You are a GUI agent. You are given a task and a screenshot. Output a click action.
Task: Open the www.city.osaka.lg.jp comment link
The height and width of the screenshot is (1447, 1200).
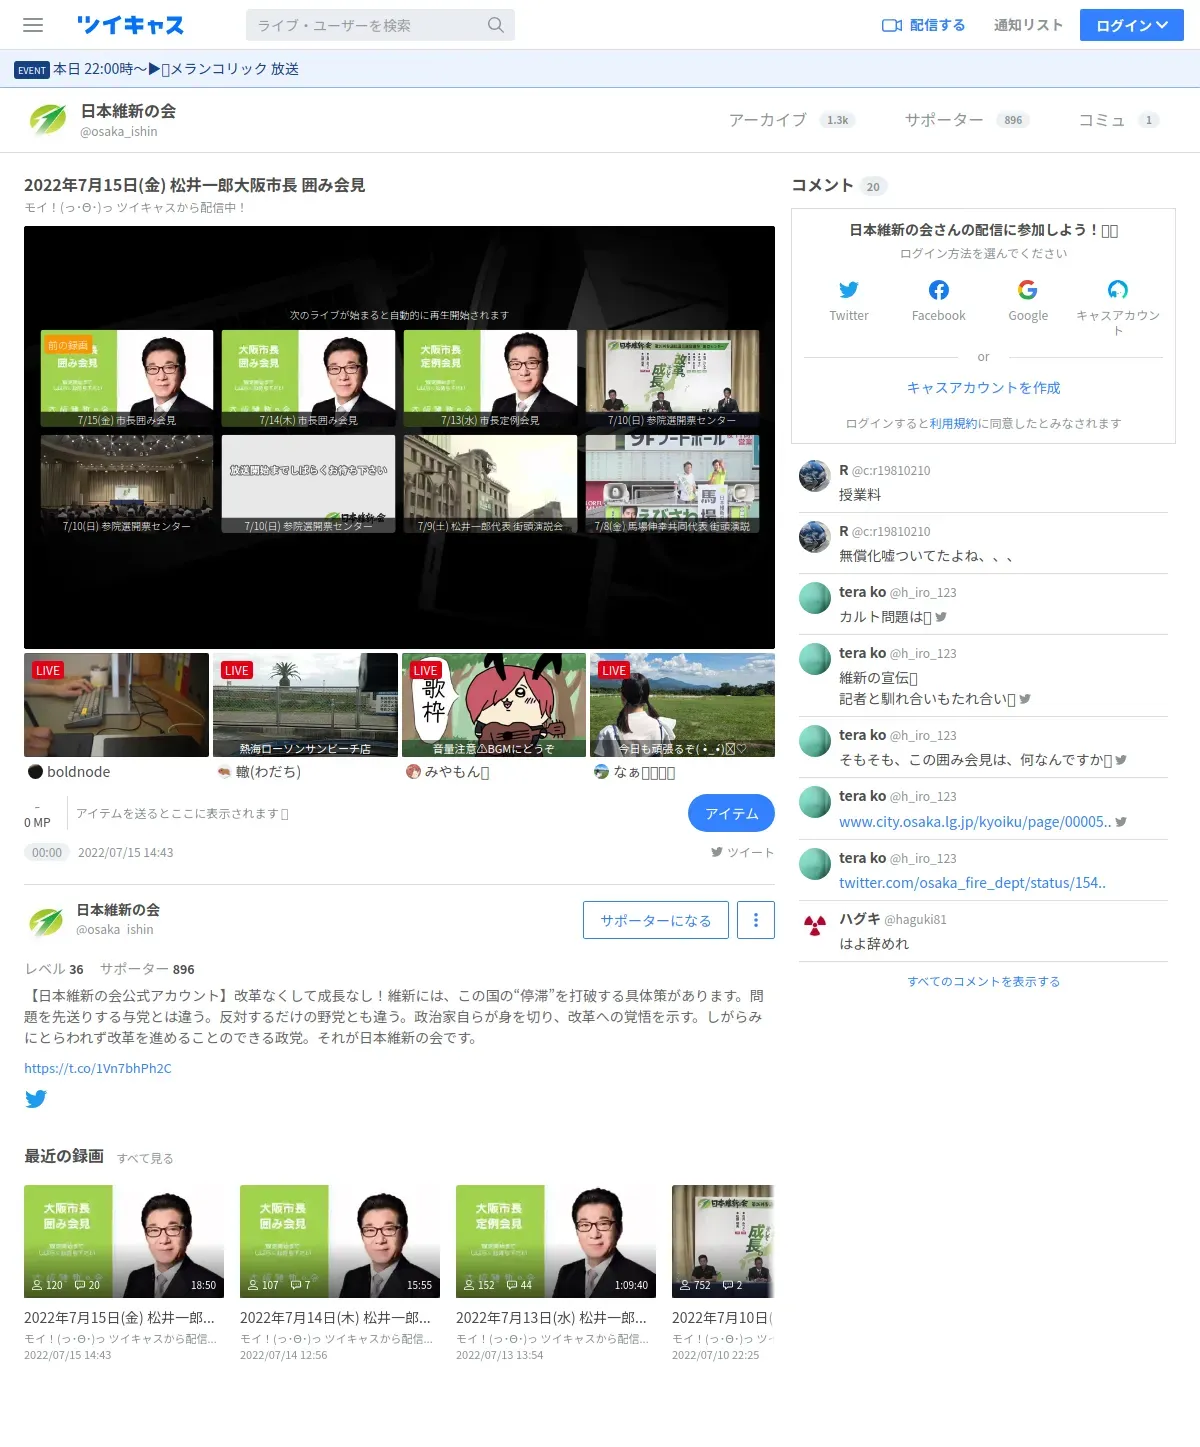click(975, 822)
